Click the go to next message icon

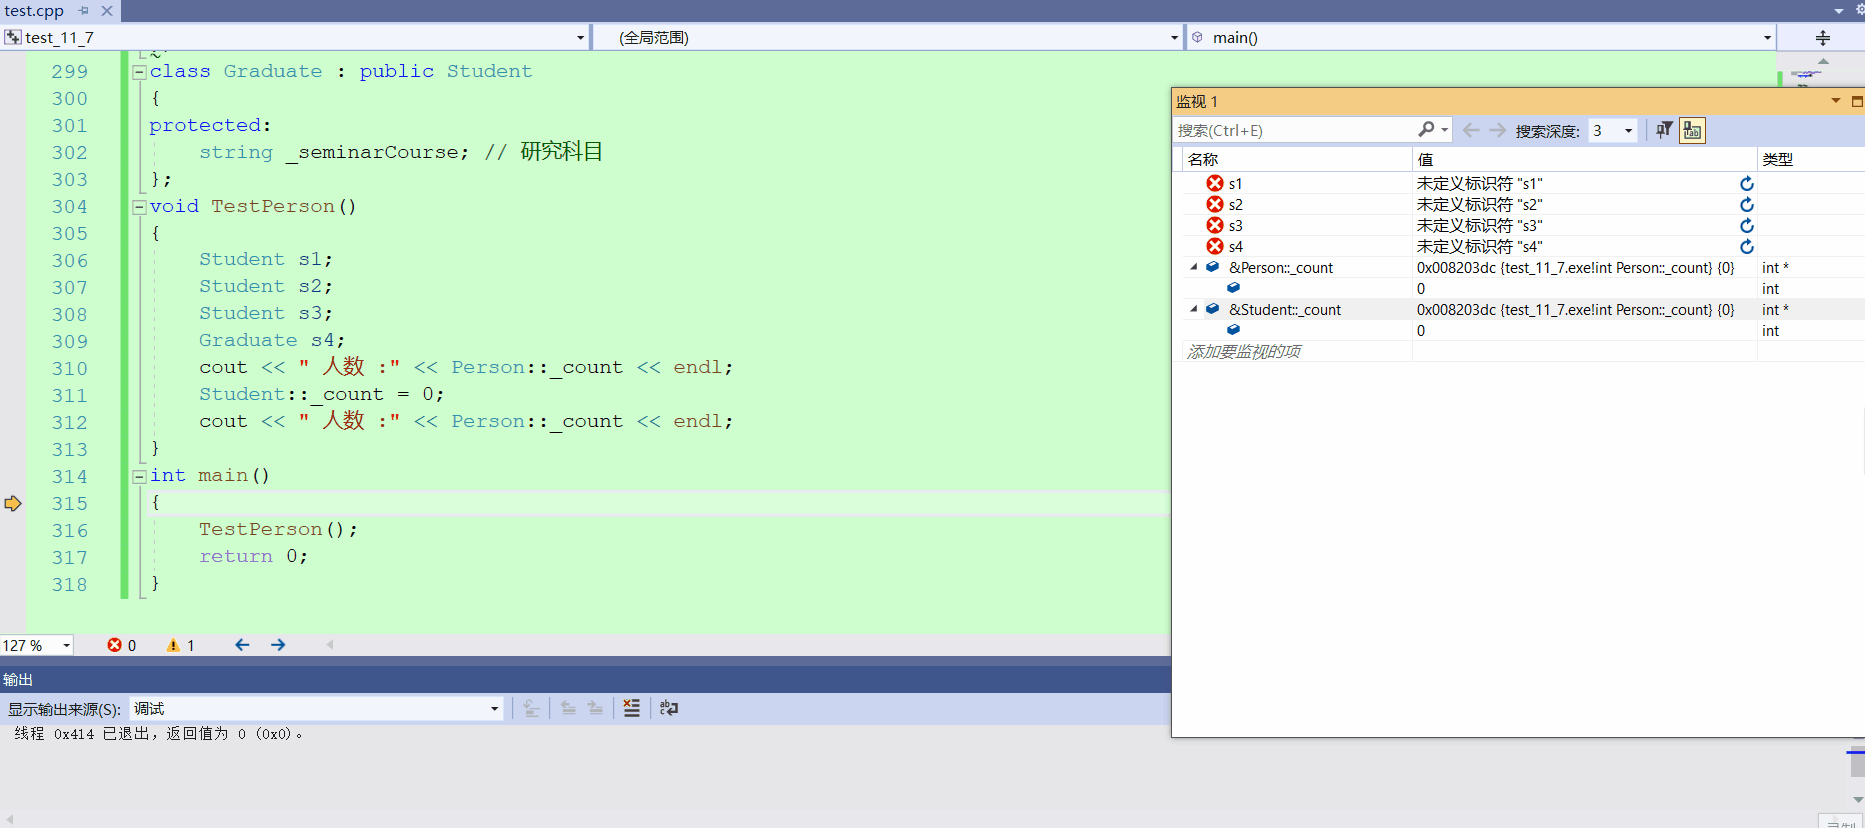point(595,708)
